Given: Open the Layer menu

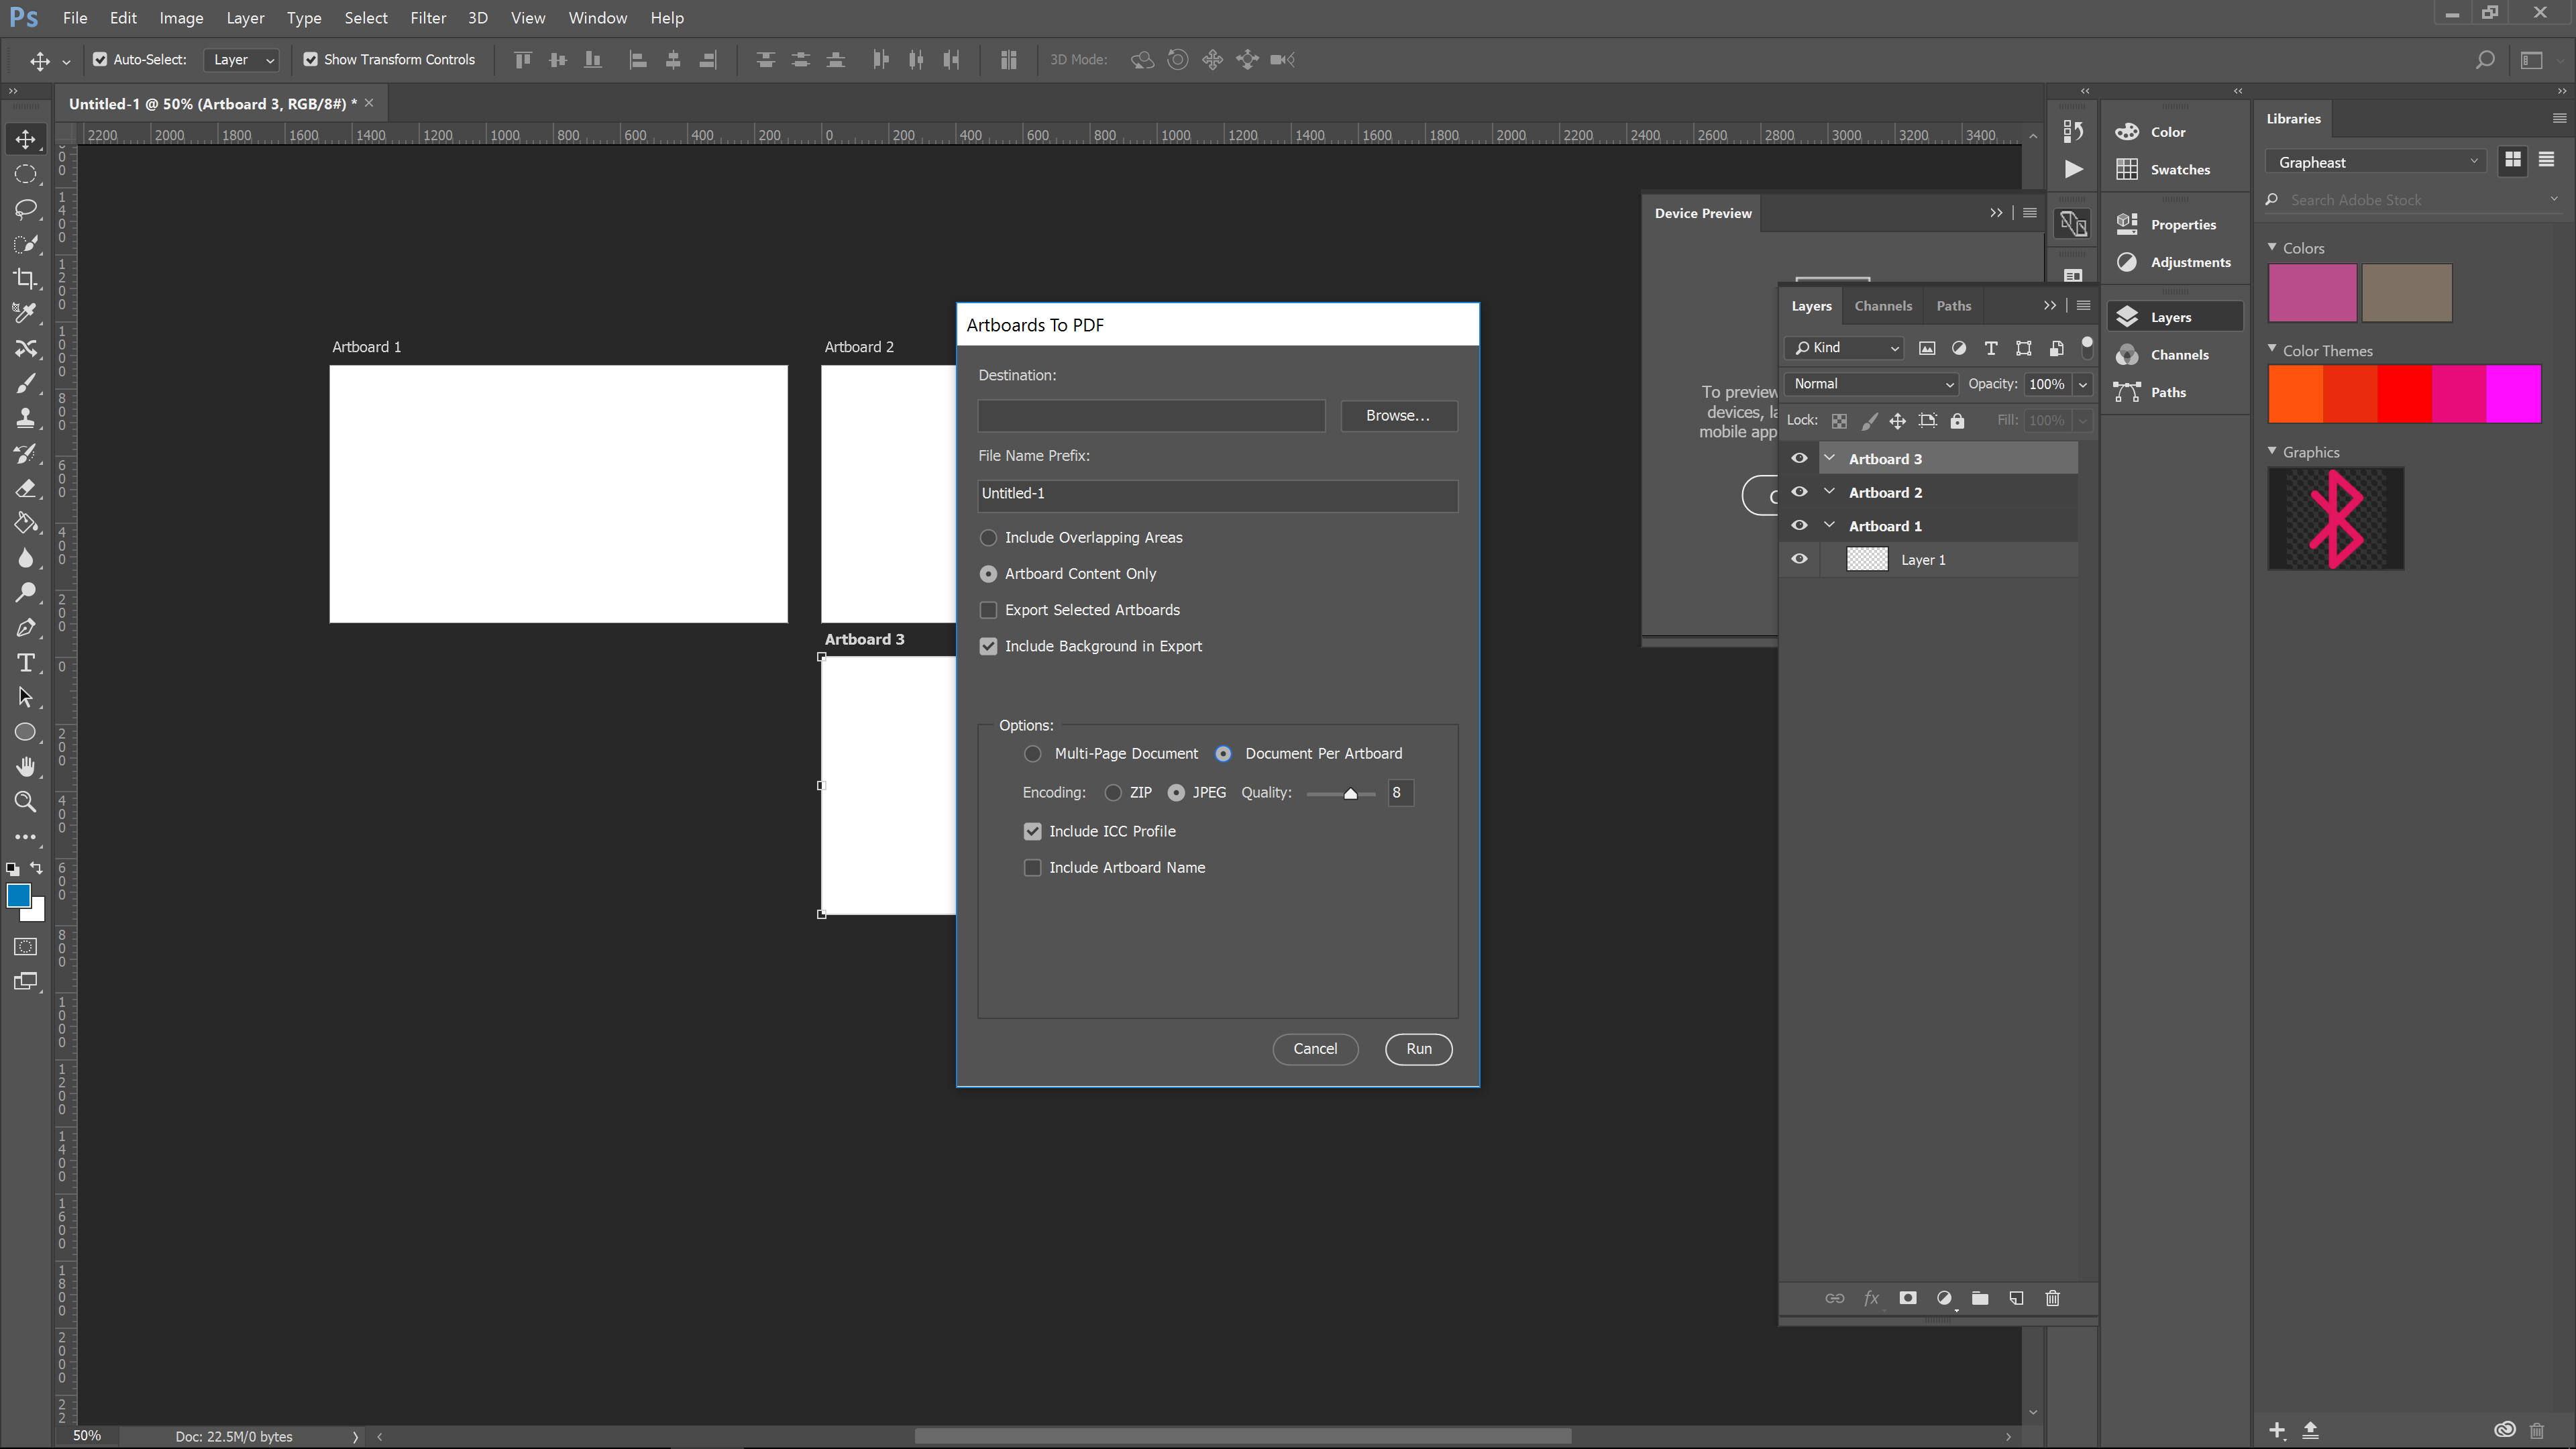Looking at the screenshot, I should pyautogui.click(x=244, y=16).
